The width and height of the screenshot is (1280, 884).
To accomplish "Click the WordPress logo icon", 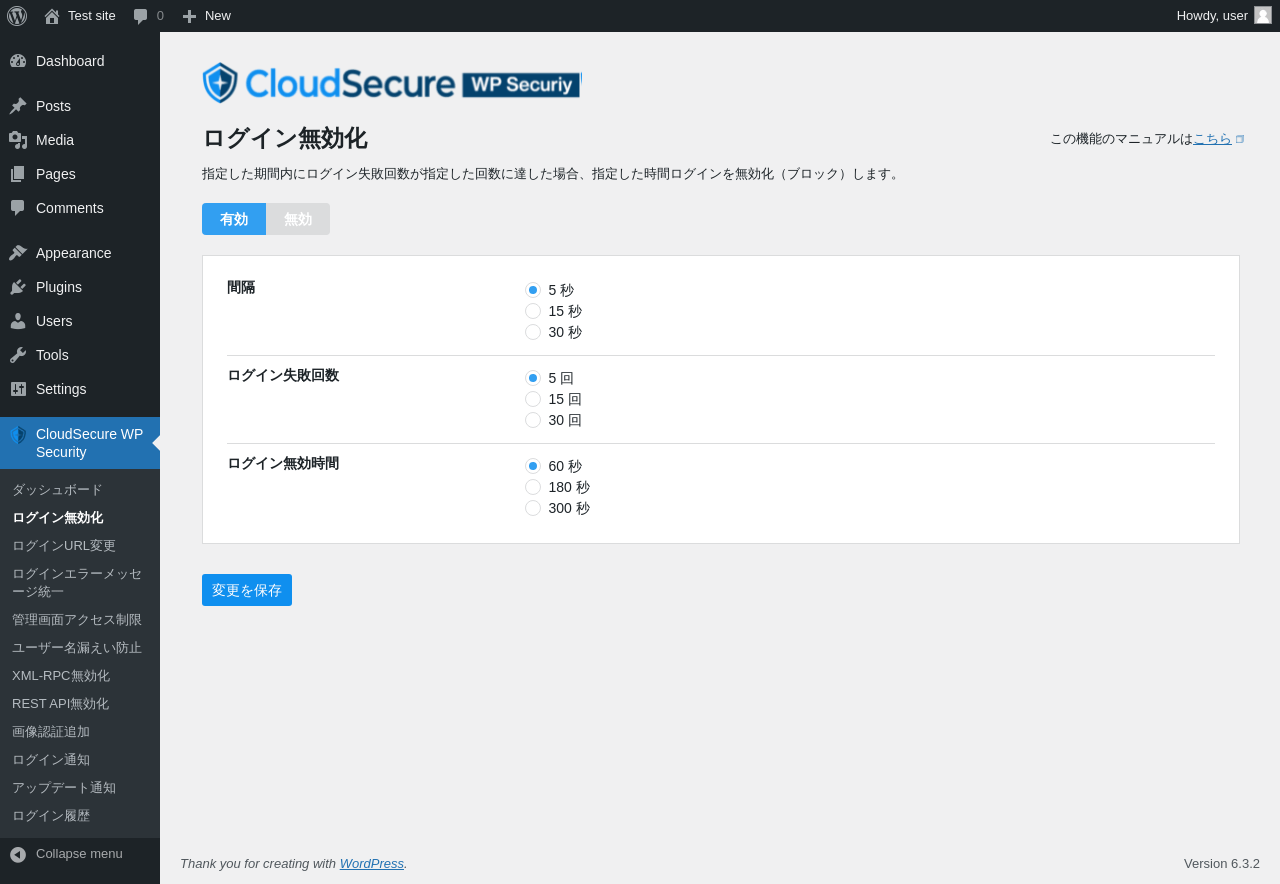I will pyautogui.click(x=17, y=16).
